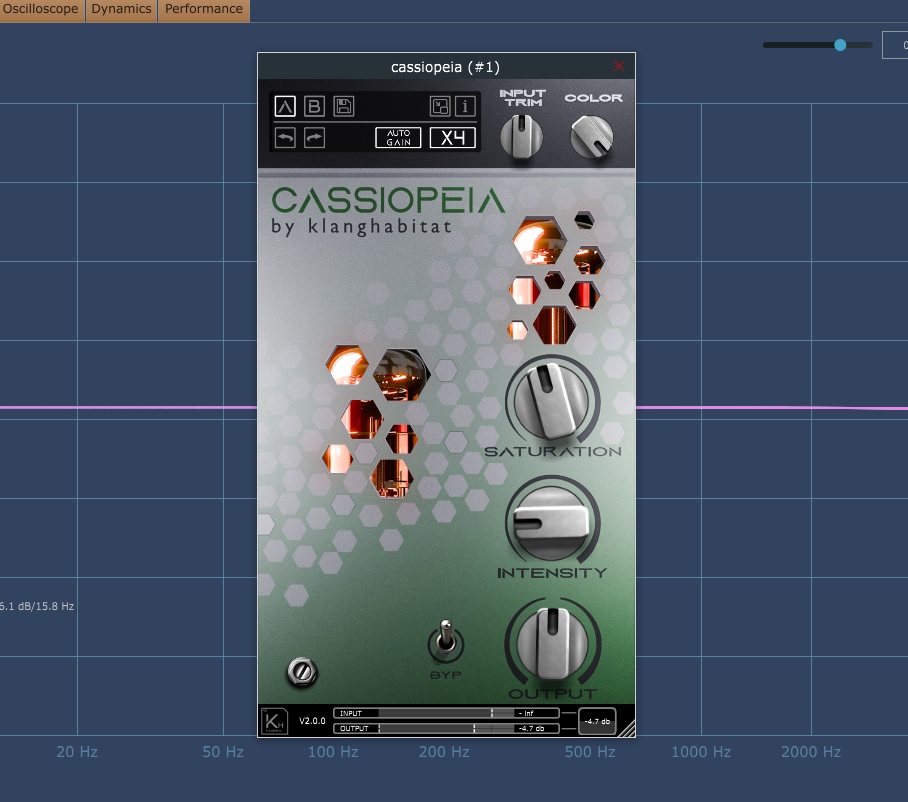Viewport: 908px width, 802px height.
Task: Switch to the Performance tab
Action: click(x=204, y=9)
